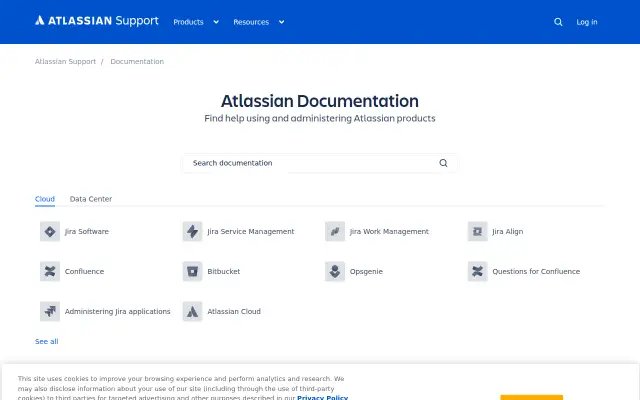Click the Questions for Confluence icon
Screen dimensions: 640x400
coord(478,271)
